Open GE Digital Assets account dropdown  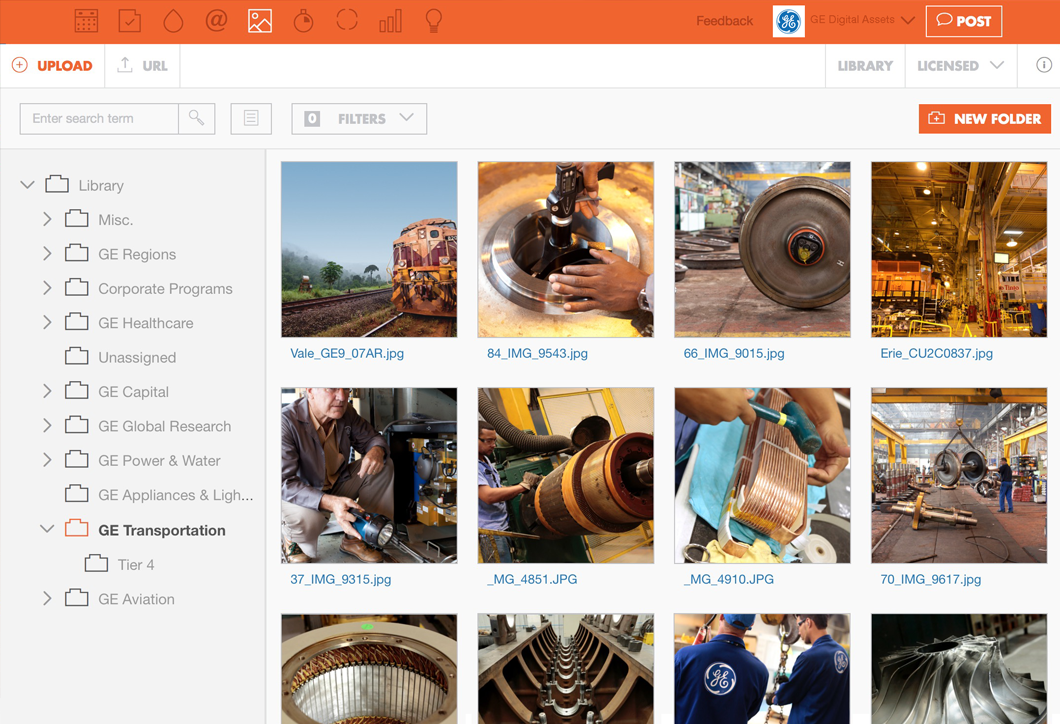click(862, 20)
